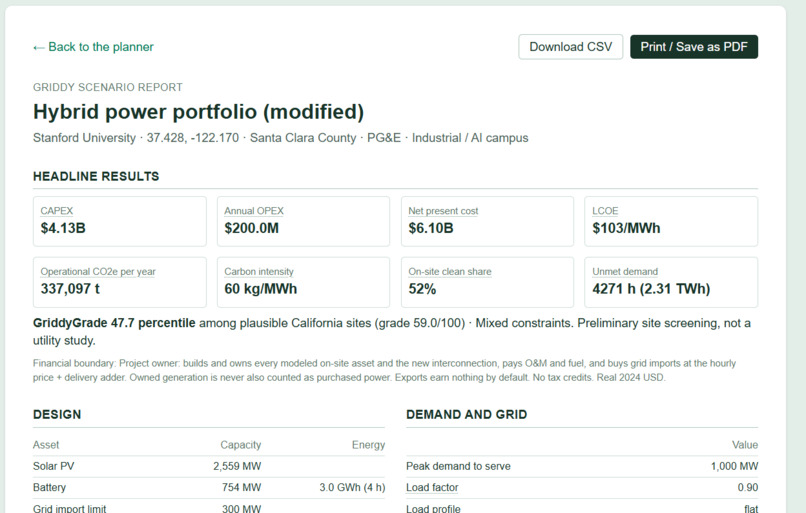This screenshot has width=806, height=513.
Task: Click the Net present cost label
Action: (443, 211)
